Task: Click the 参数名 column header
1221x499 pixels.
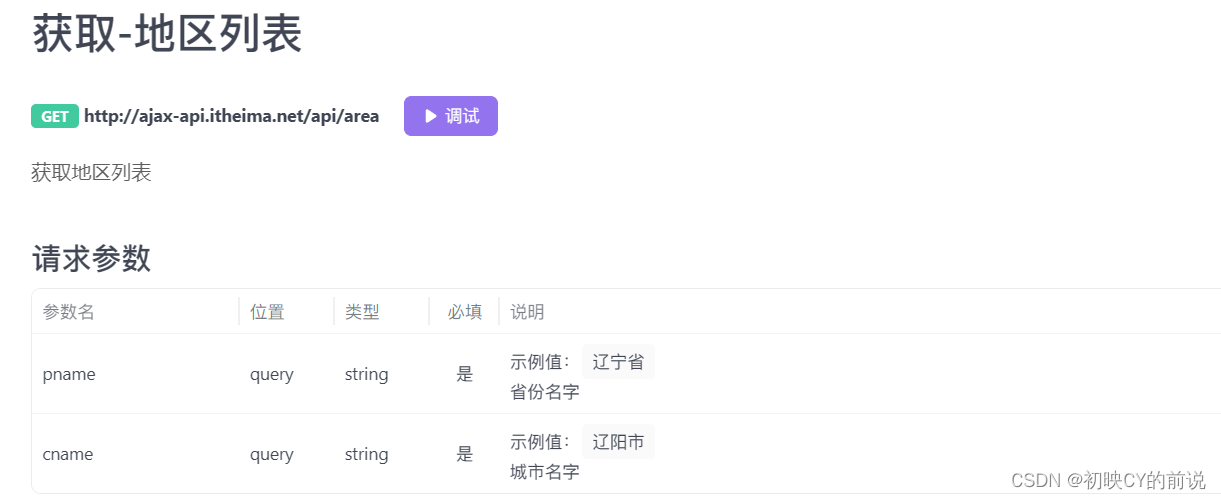Action: (x=69, y=312)
